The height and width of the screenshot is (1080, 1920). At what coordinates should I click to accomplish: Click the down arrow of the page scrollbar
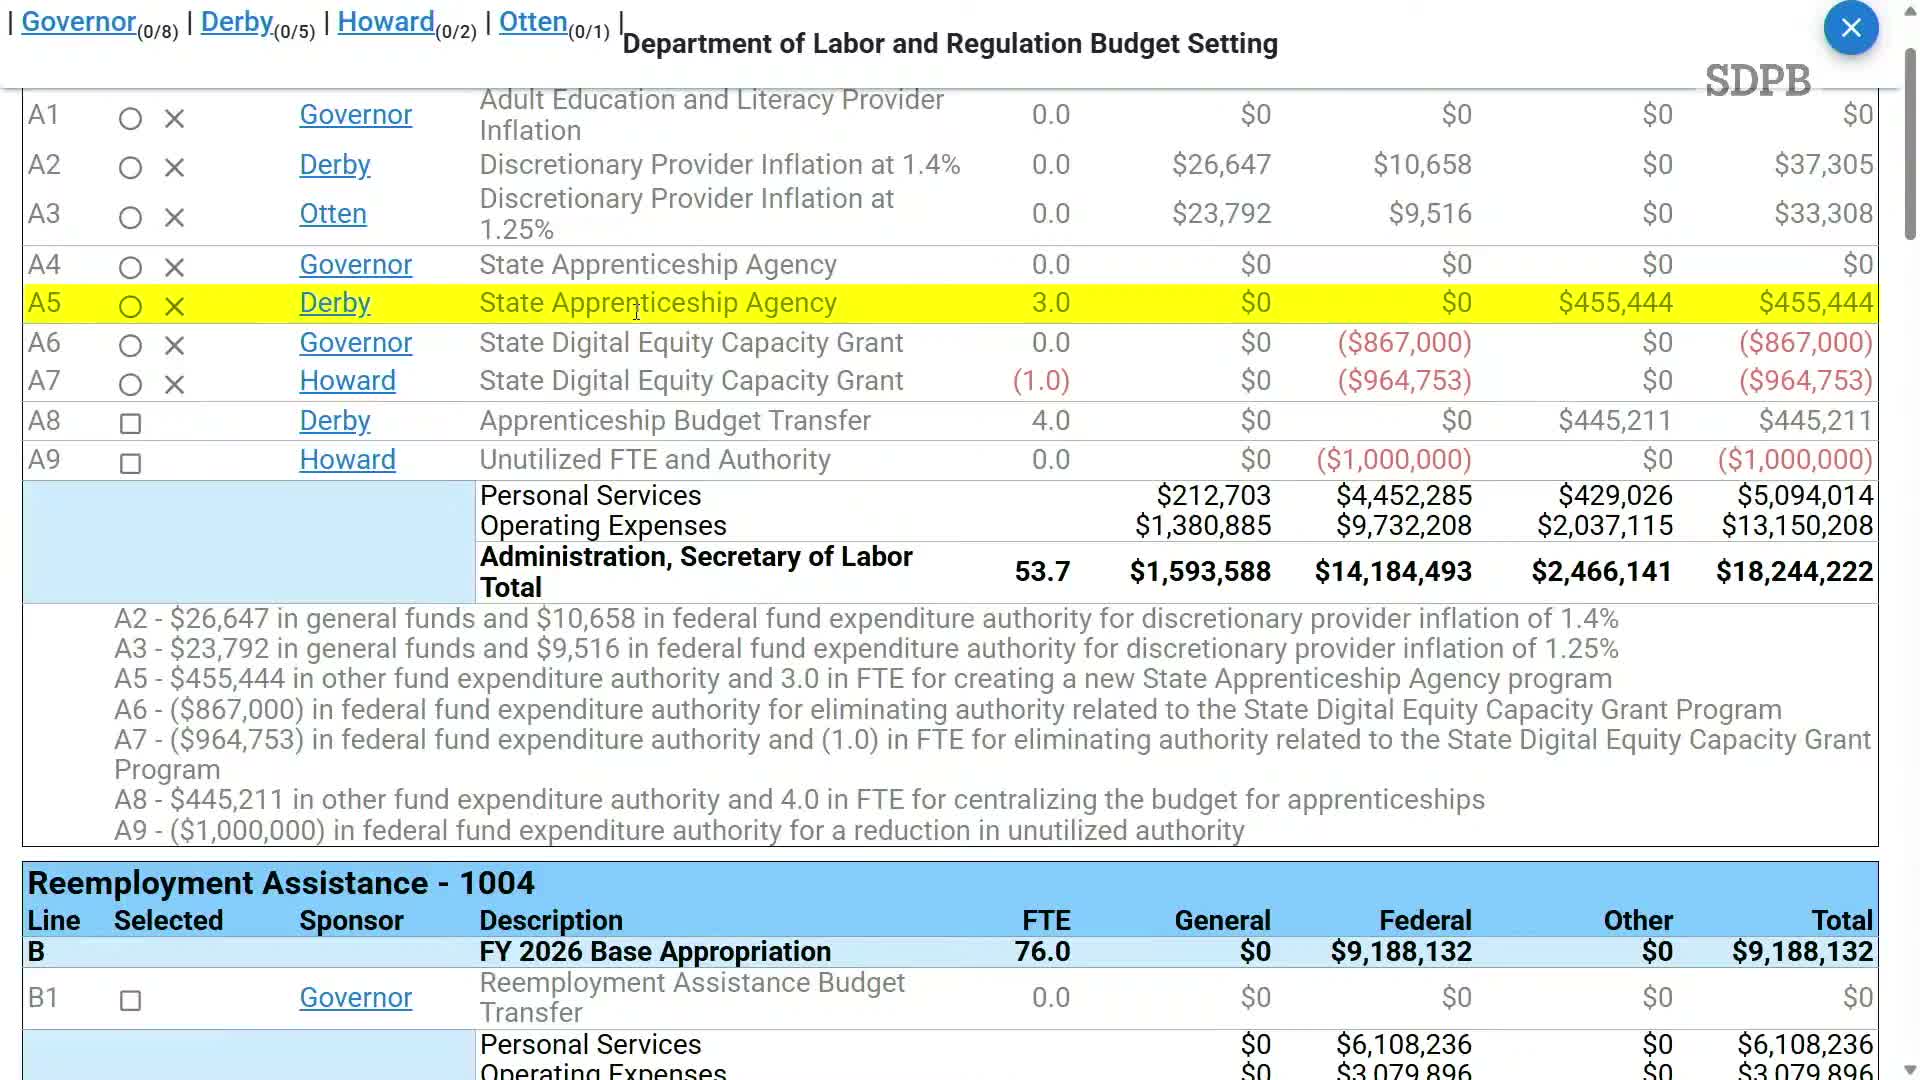coord(1909,1069)
